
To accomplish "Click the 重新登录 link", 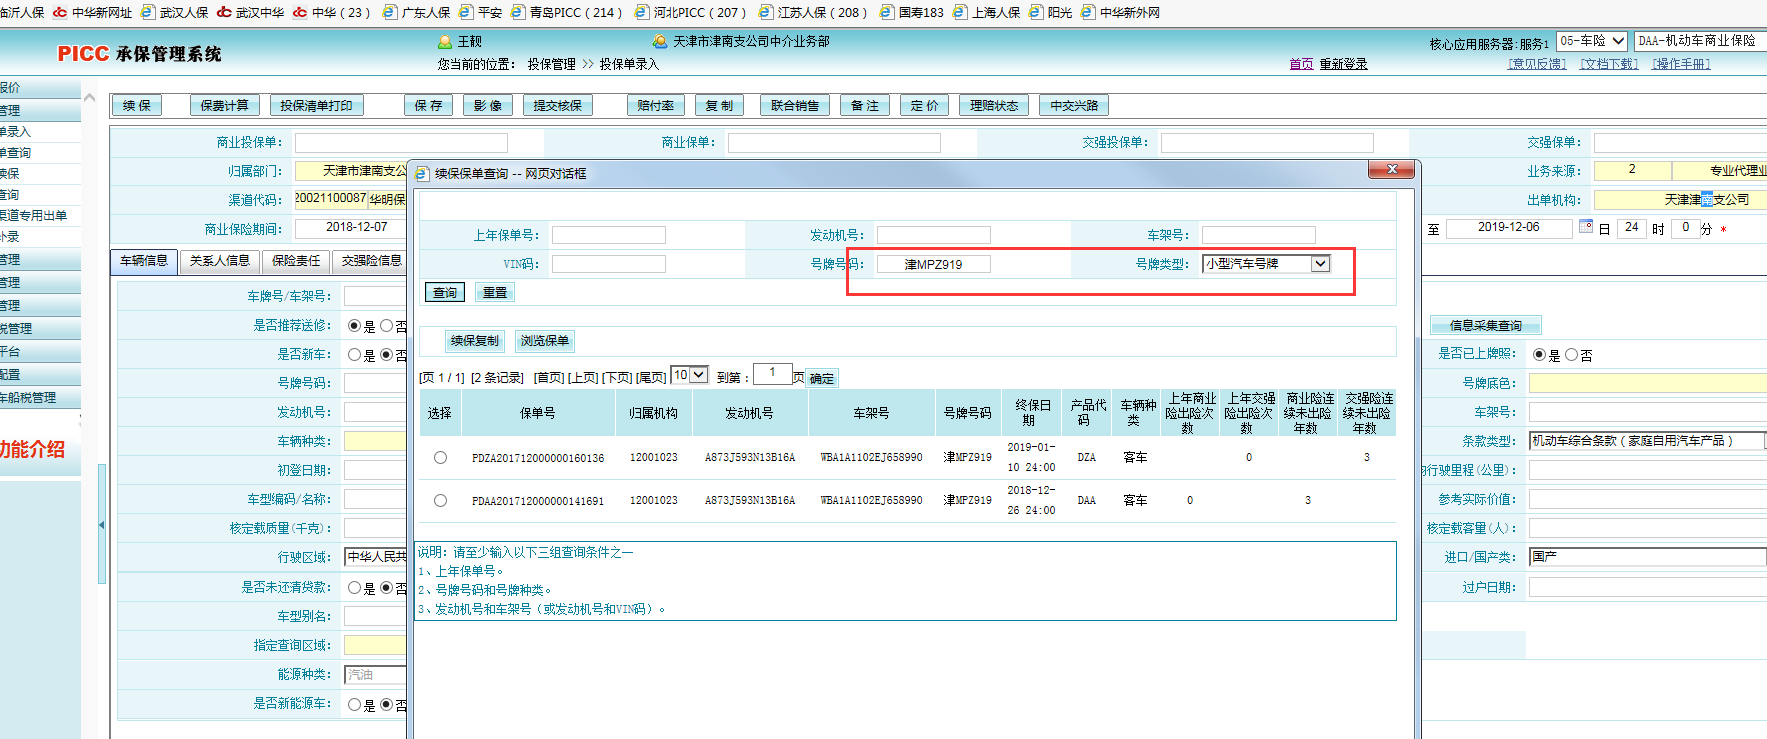I will 1342,64.
